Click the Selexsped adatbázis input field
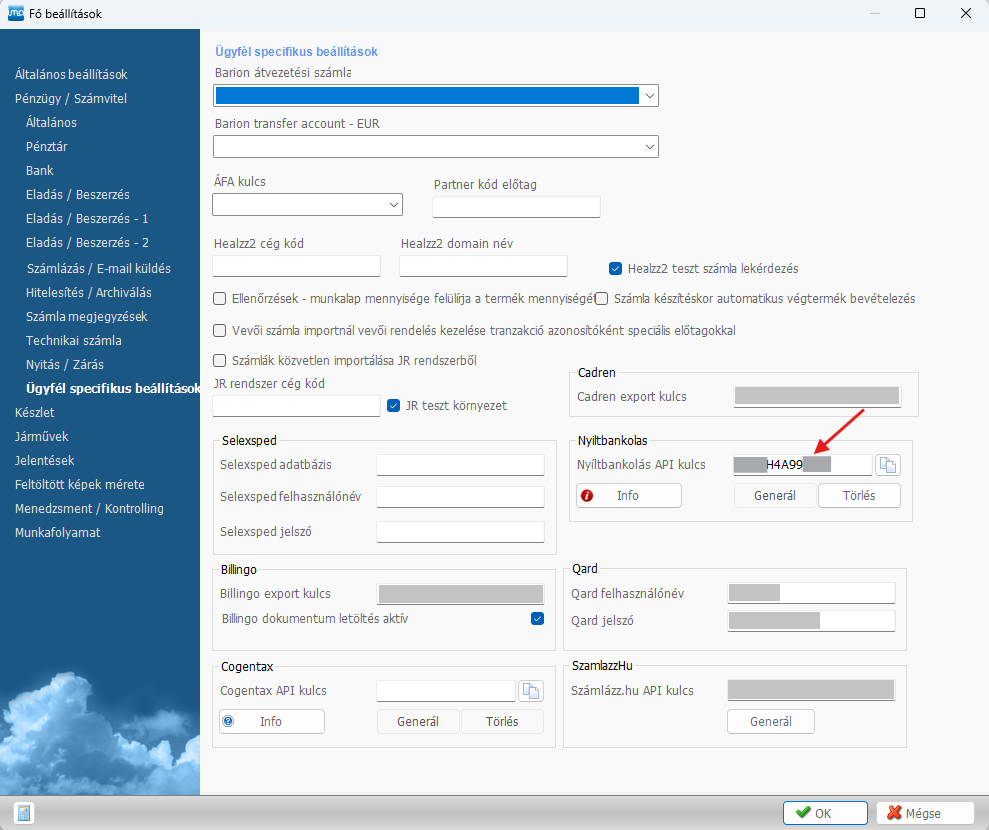 (460, 464)
